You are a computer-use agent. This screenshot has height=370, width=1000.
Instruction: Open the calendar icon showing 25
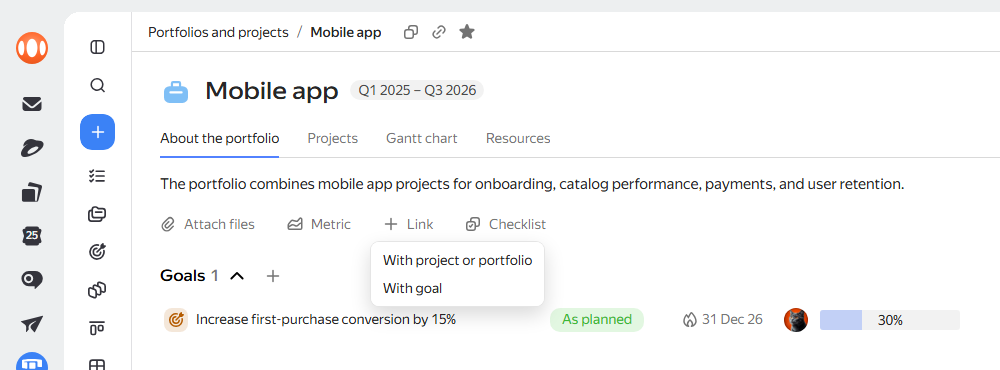[x=32, y=235]
